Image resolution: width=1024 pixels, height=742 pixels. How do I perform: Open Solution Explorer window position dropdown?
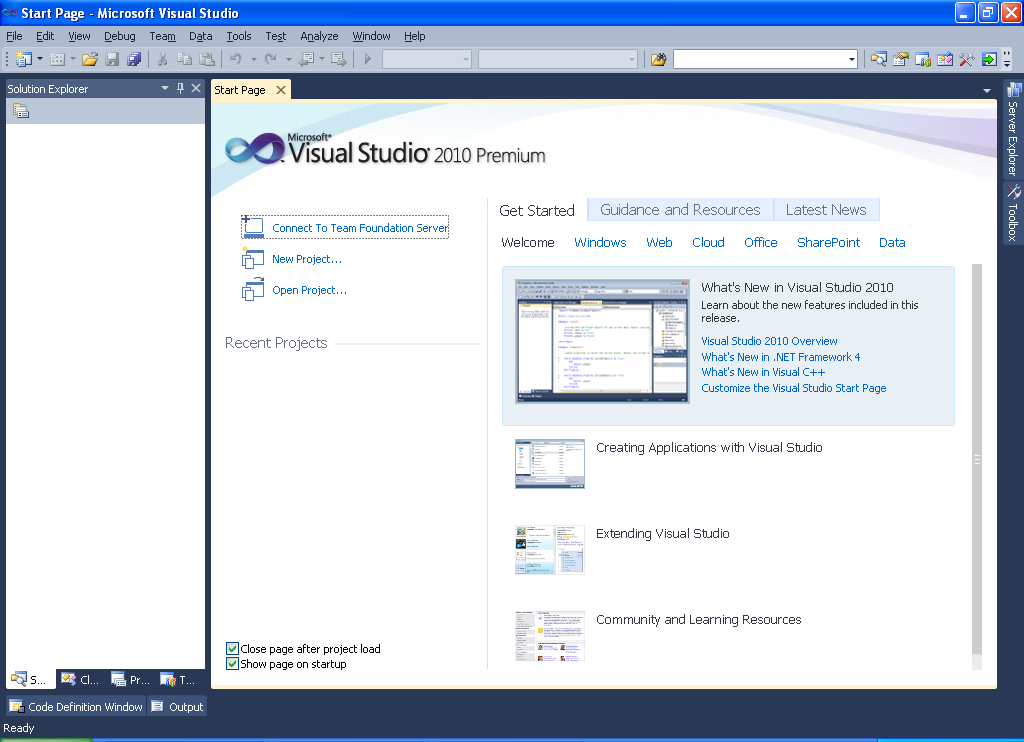coord(165,88)
